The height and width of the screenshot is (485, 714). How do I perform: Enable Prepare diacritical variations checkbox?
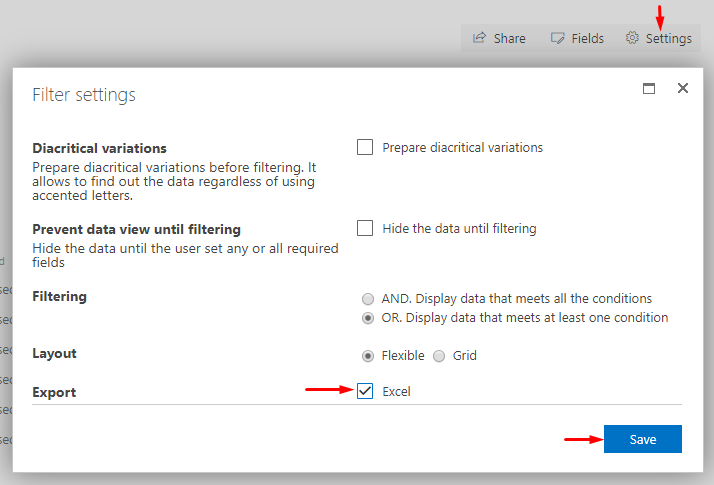click(x=365, y=147)
